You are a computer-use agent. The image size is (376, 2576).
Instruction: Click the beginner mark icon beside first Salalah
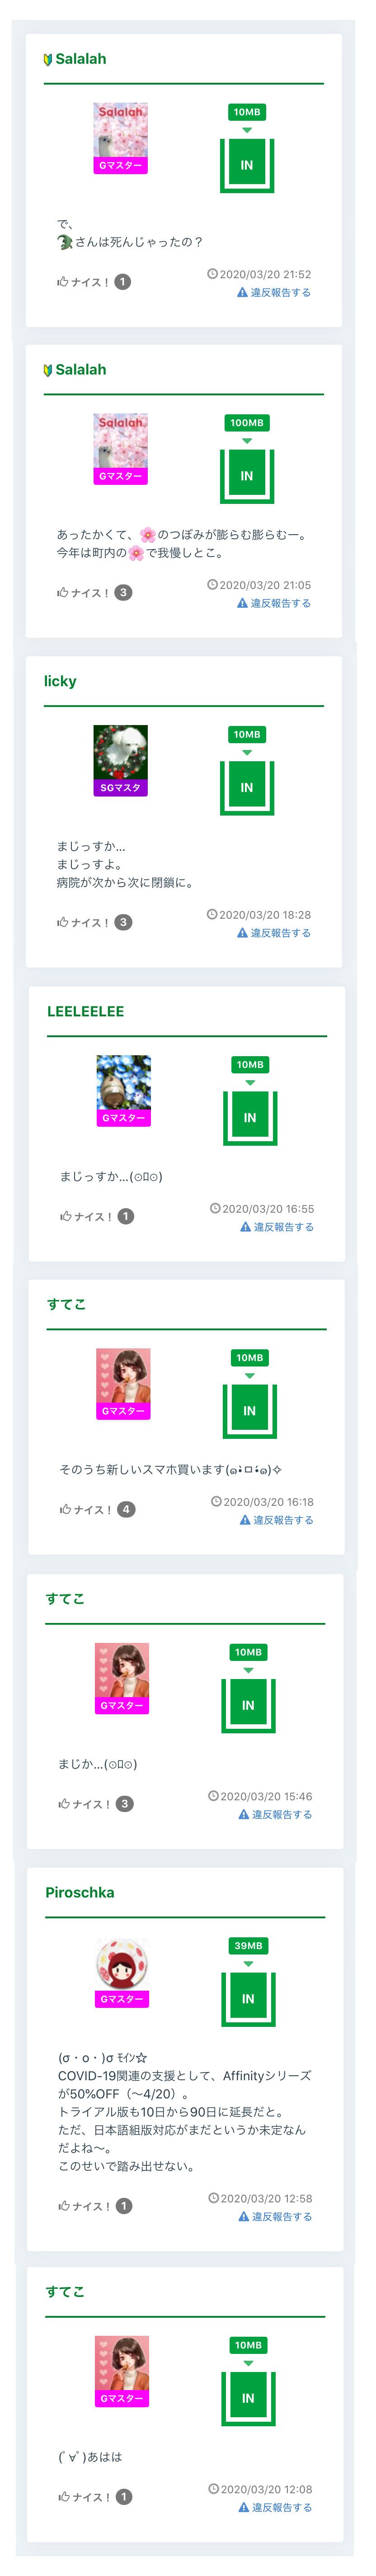point(48,60)
